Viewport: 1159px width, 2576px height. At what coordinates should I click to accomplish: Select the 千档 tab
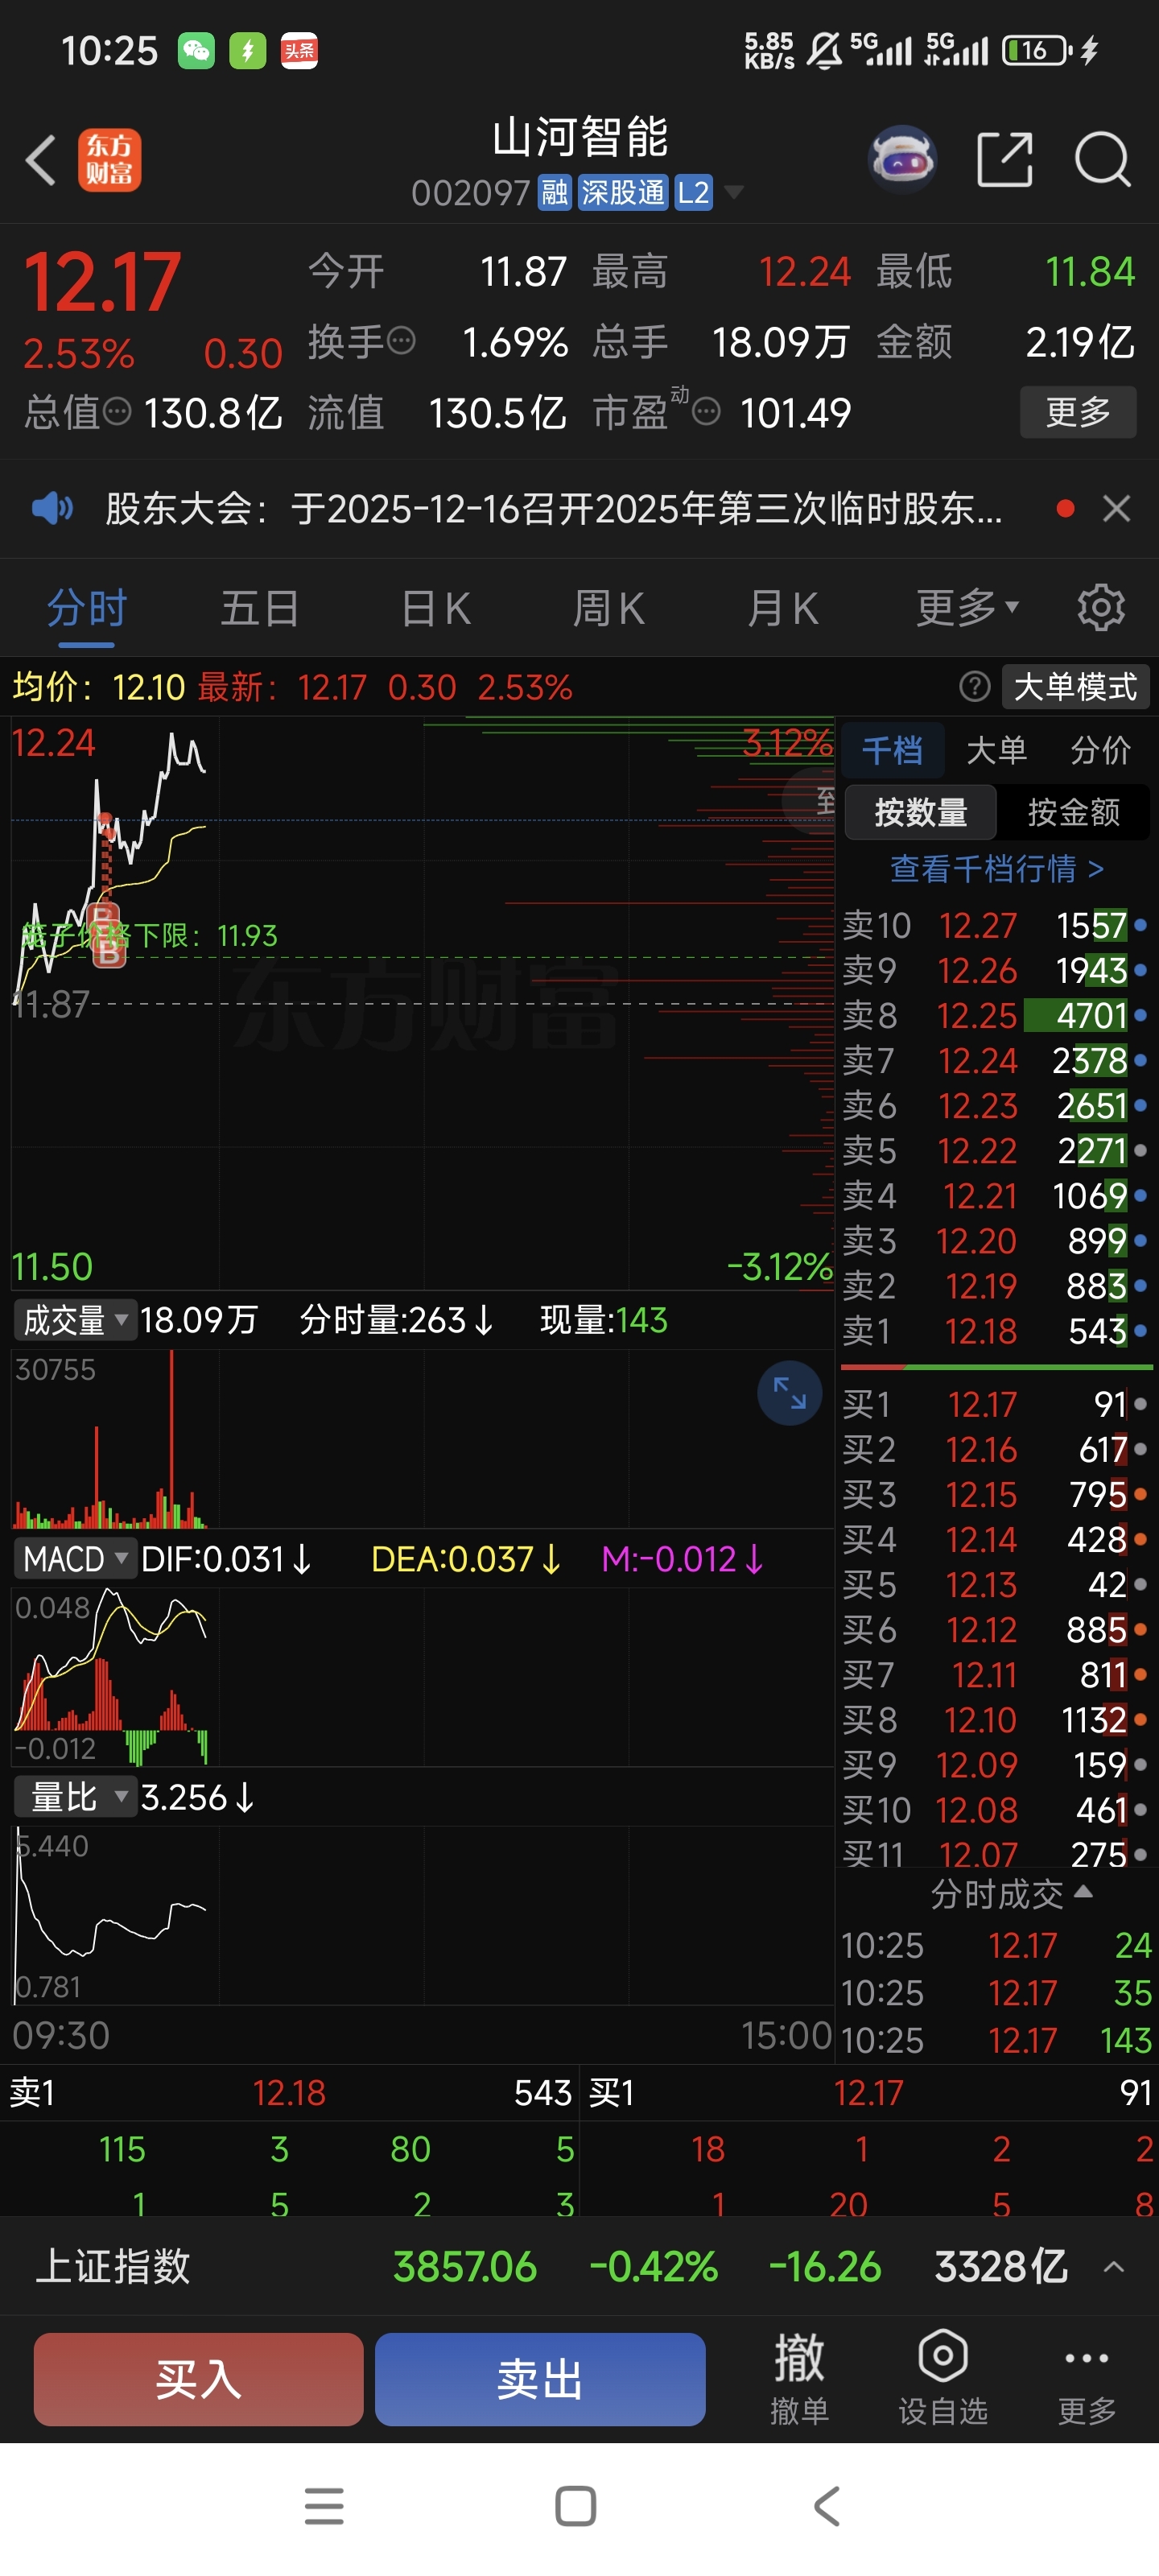pos(892,750)
